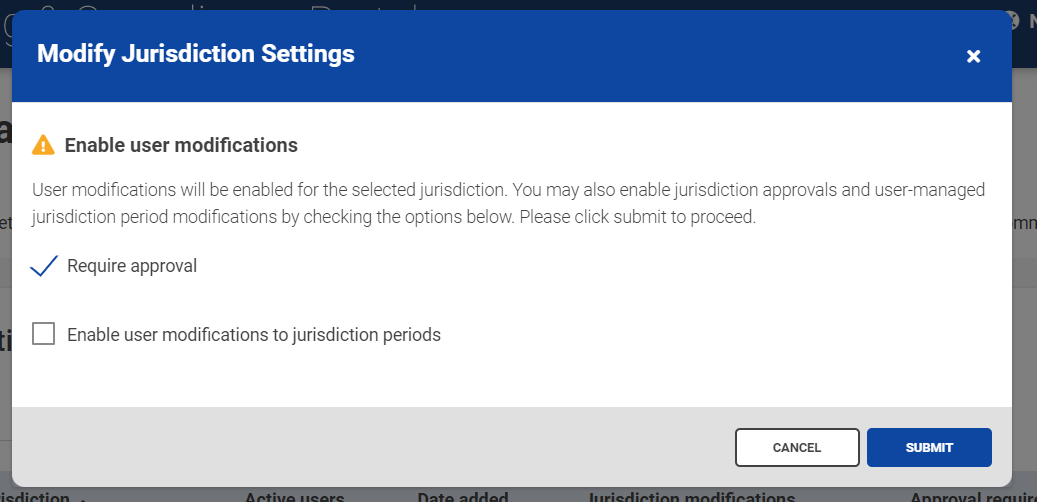Viewport: 1037px width, 502px height.
Task: Click the Active users column header
Action: click(x=295, y=496)
